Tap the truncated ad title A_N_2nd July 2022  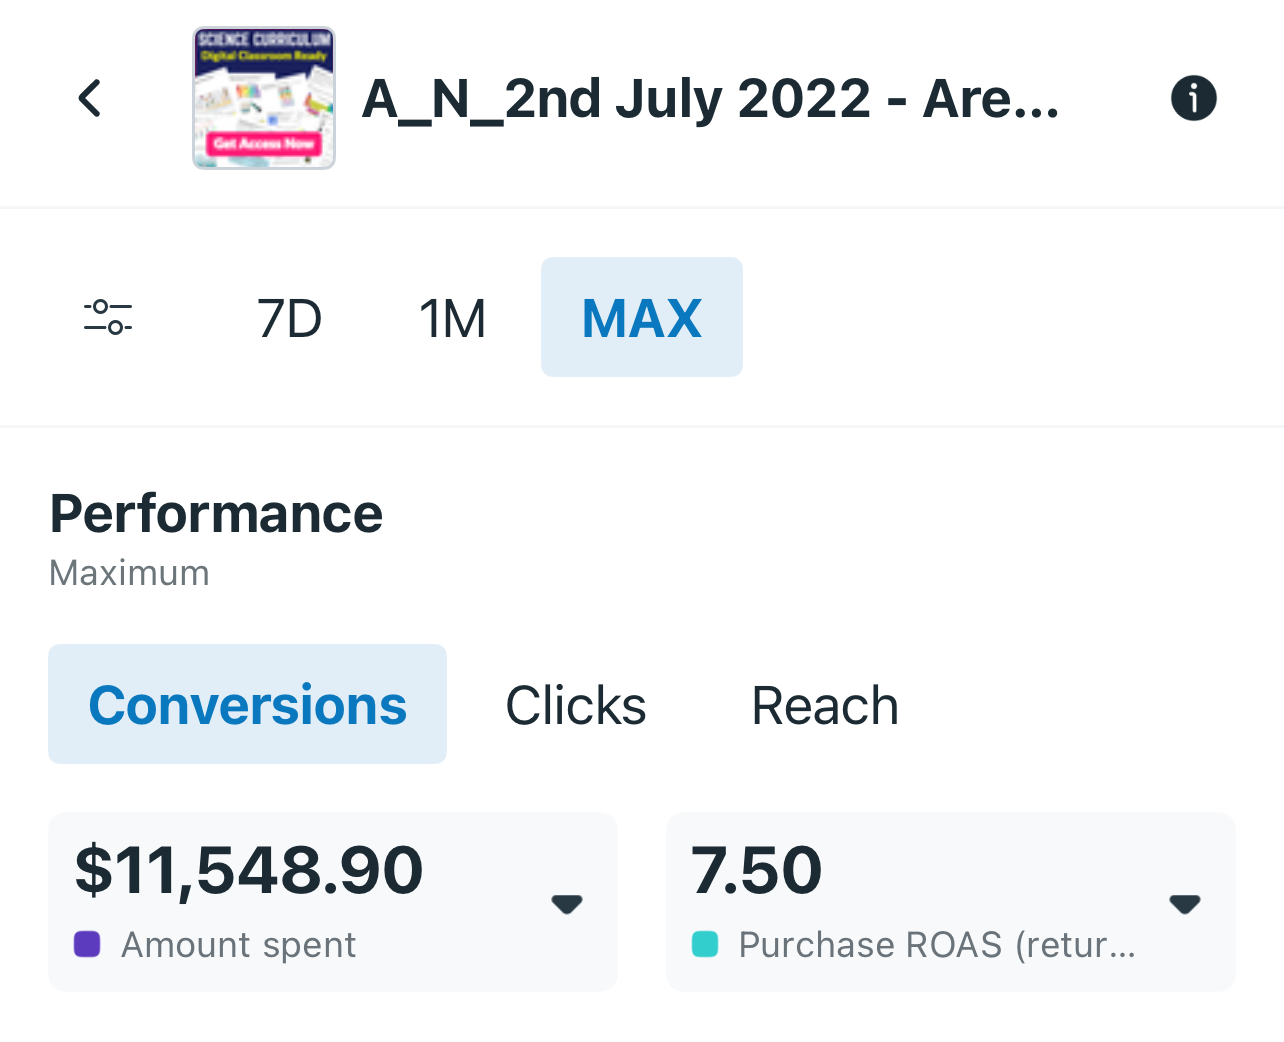tap(710, 99)
